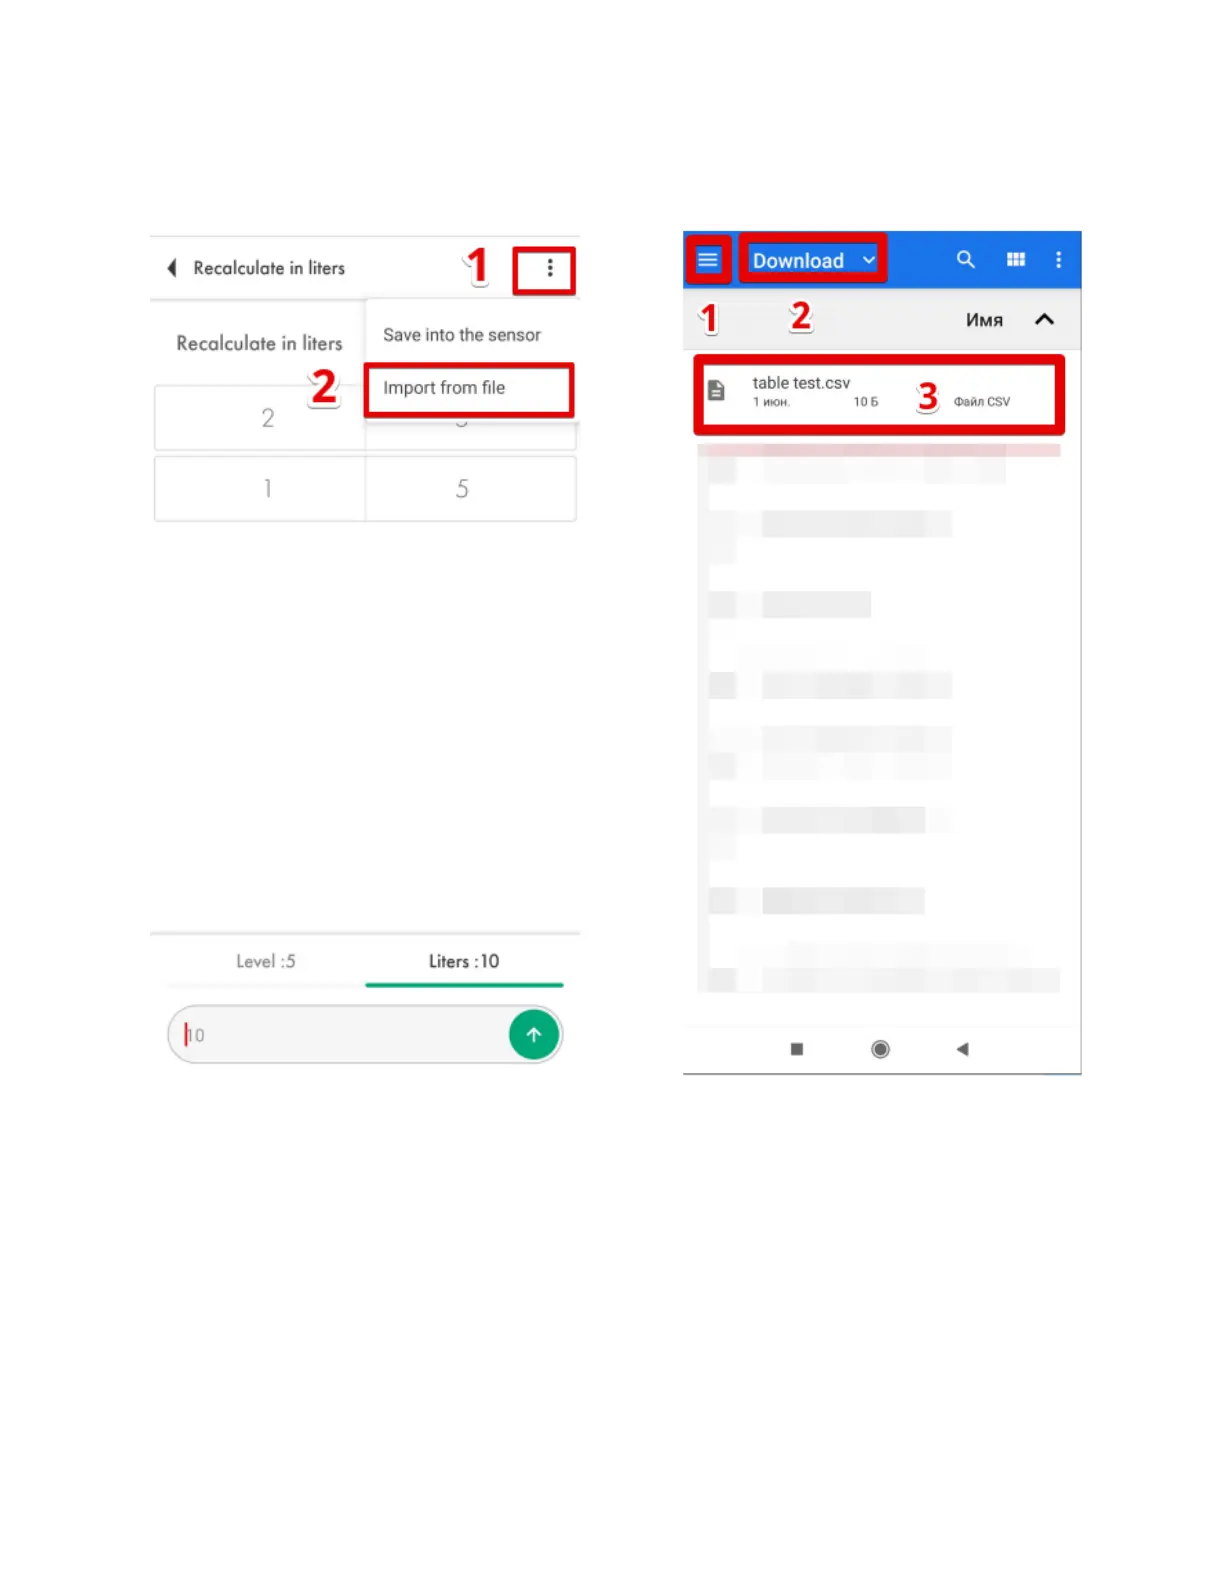1224x1584 pixels.
Task: Tap the Android back triangle button
Action: pos(962,1049)
